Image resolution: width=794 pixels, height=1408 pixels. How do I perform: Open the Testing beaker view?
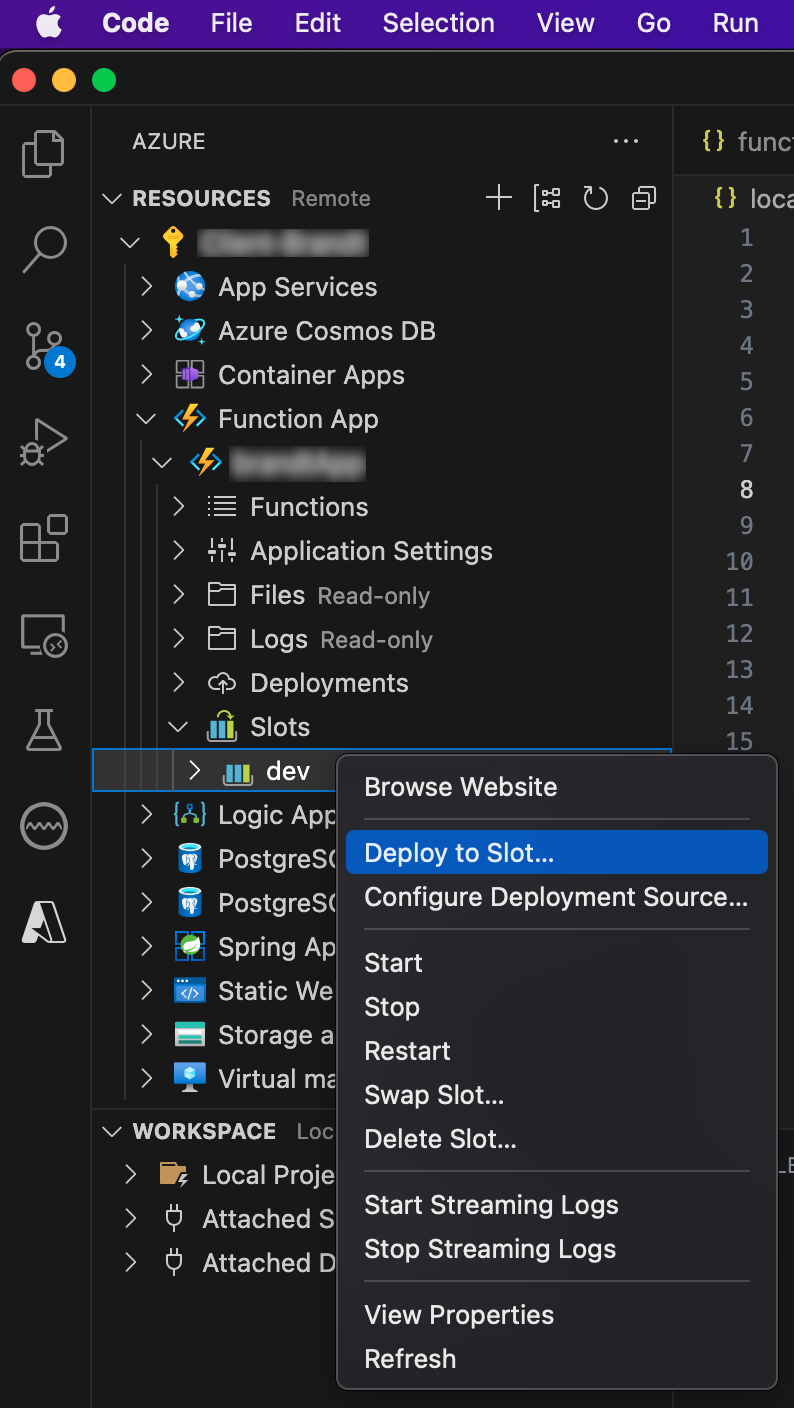point(42,730)
